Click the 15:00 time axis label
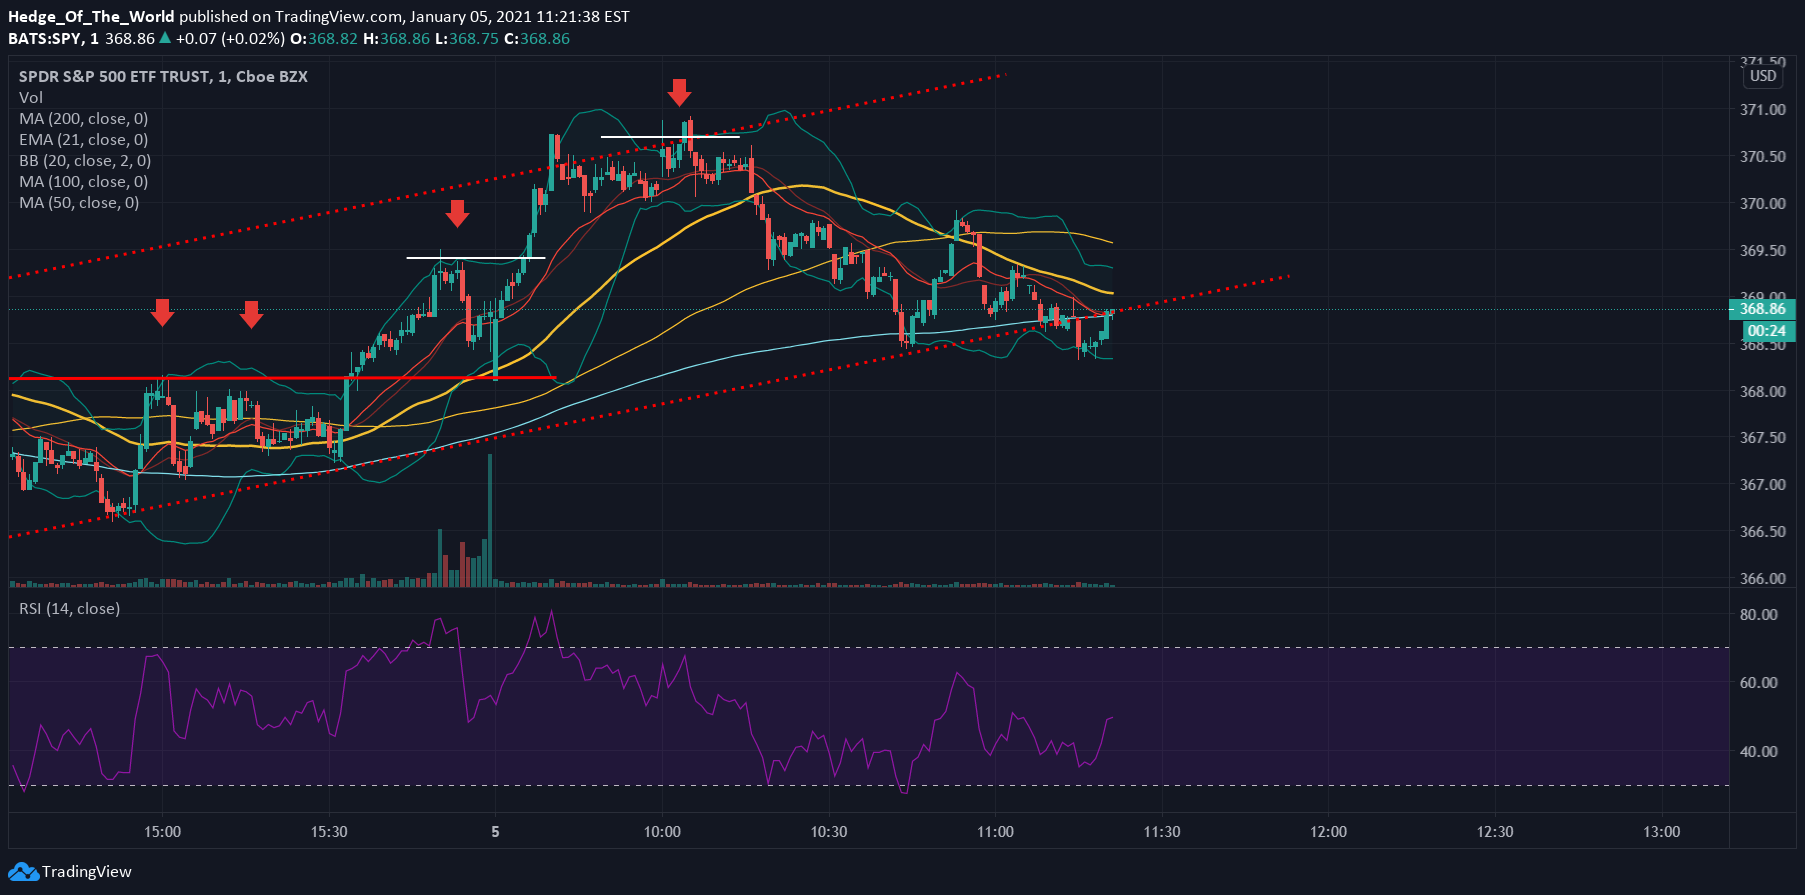The height and width of the screenshot is (895, 1805). pos(162,832)
